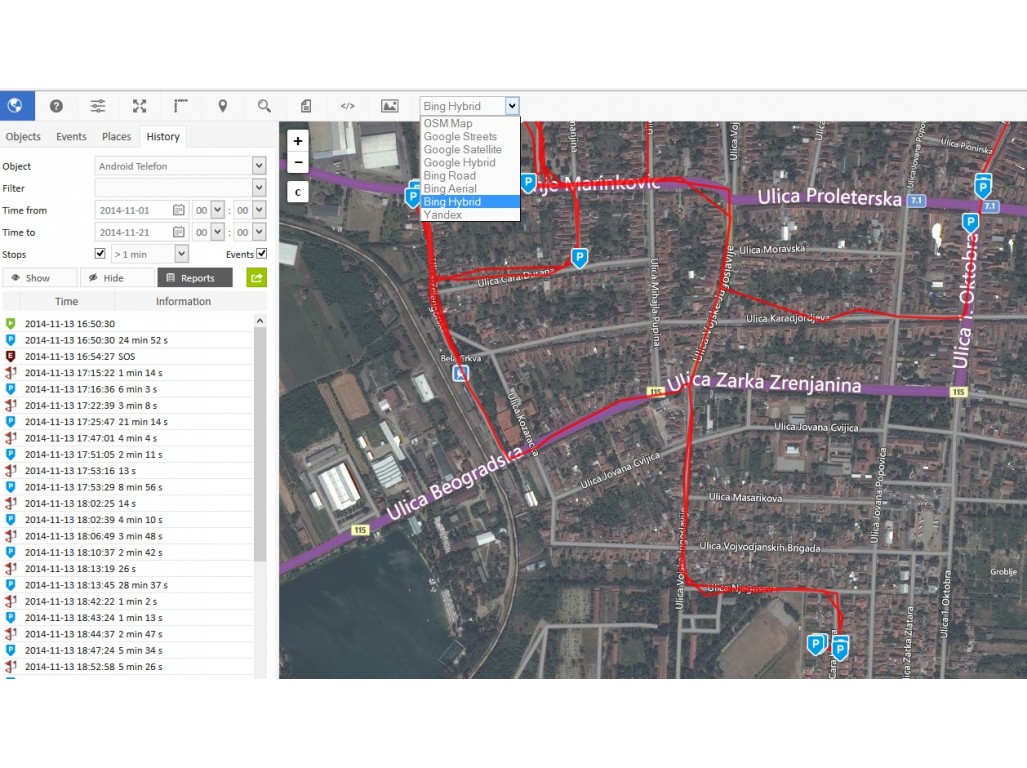Click the Hide button
This screenshot has width=1027, height=768.
click(x=118, y=278)
